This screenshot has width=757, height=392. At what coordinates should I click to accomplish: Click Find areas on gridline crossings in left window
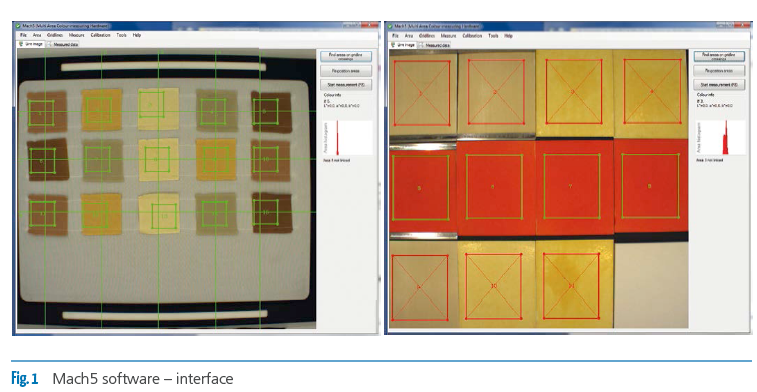click(x=346, y=56)
